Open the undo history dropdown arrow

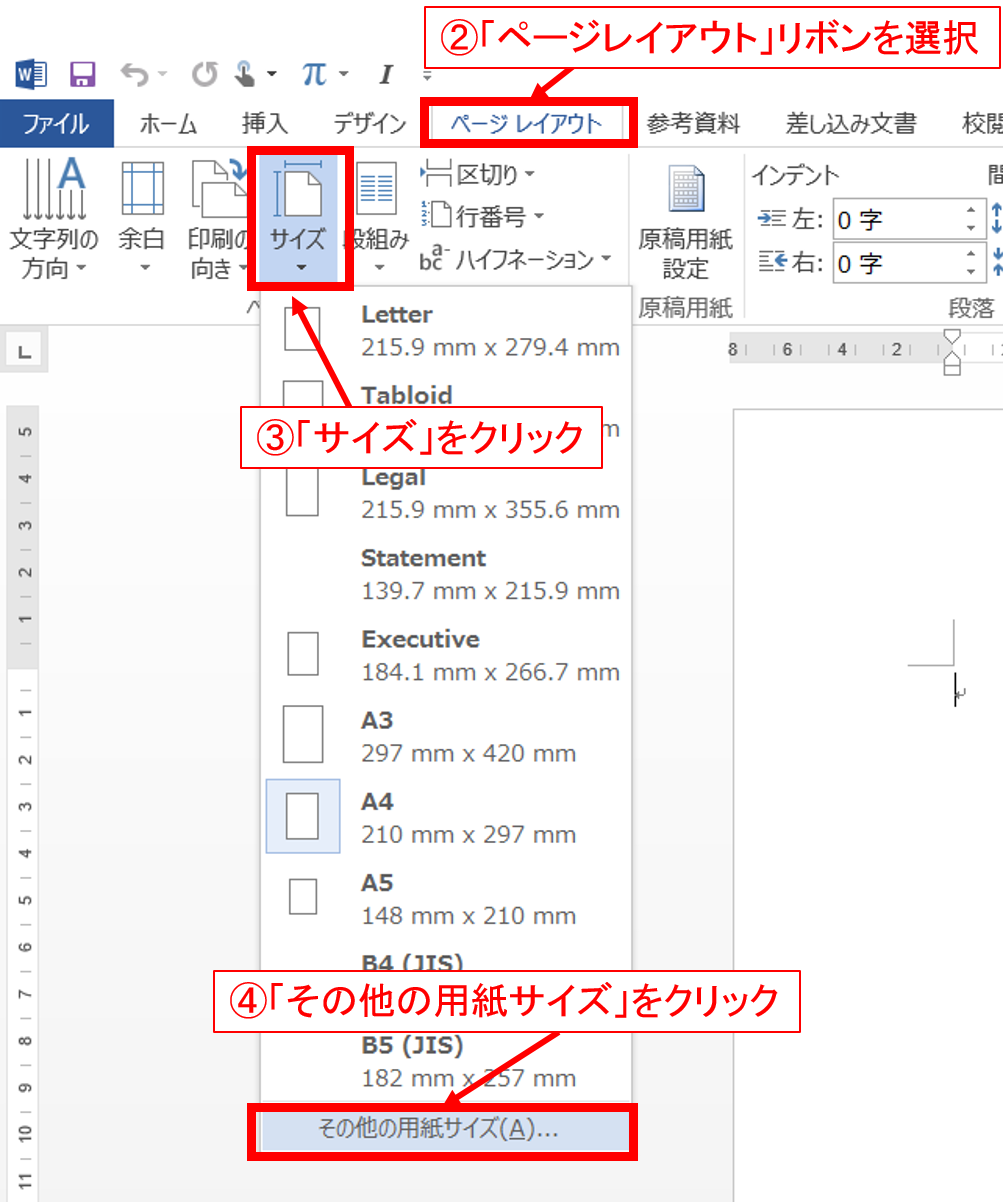(163, 75)
